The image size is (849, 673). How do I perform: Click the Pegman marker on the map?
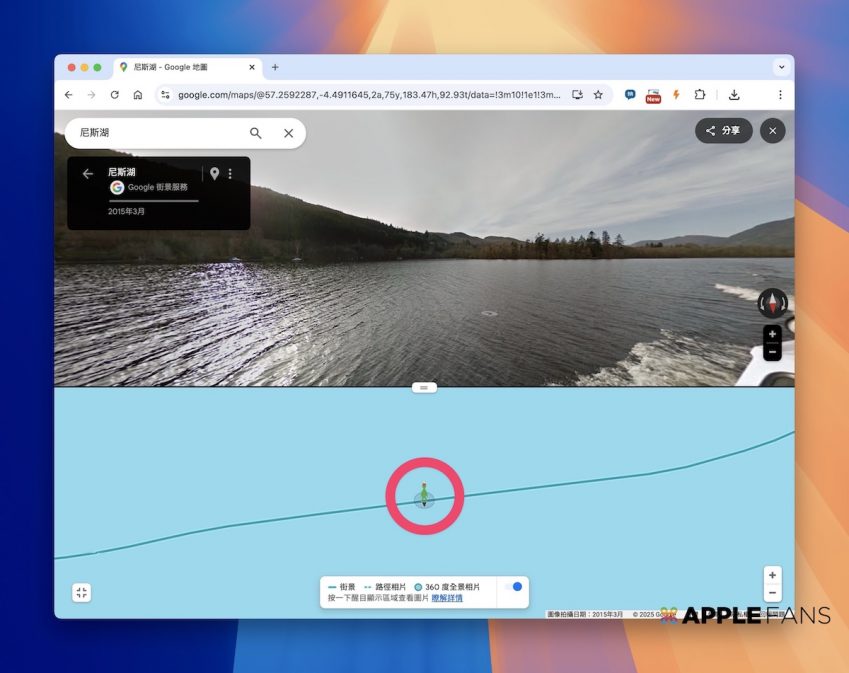[424, 495]
